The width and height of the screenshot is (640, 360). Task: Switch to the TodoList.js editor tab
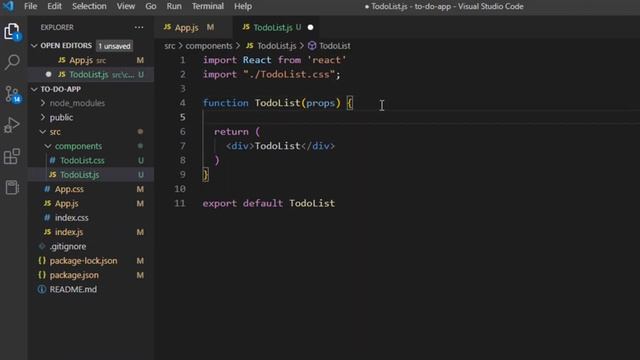[x=276, y=27]
